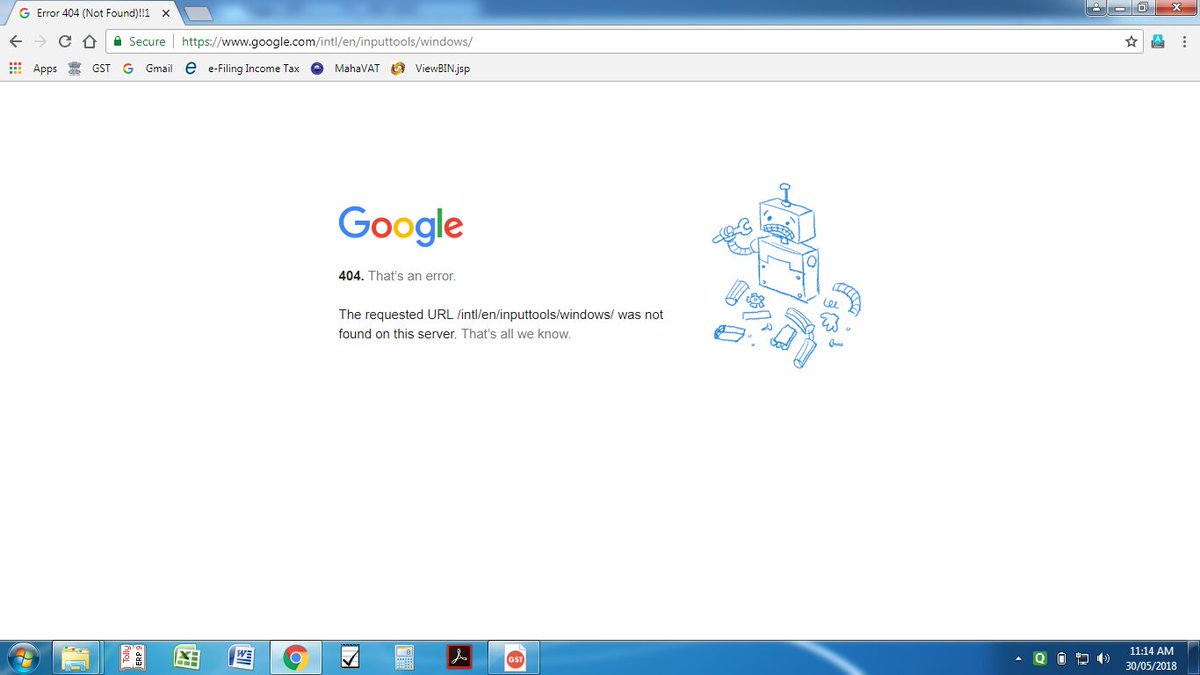The width and height of the screenshot is (1200, 675).
Task: Click the user profile button in the title bar
Action: (1097, 6)
